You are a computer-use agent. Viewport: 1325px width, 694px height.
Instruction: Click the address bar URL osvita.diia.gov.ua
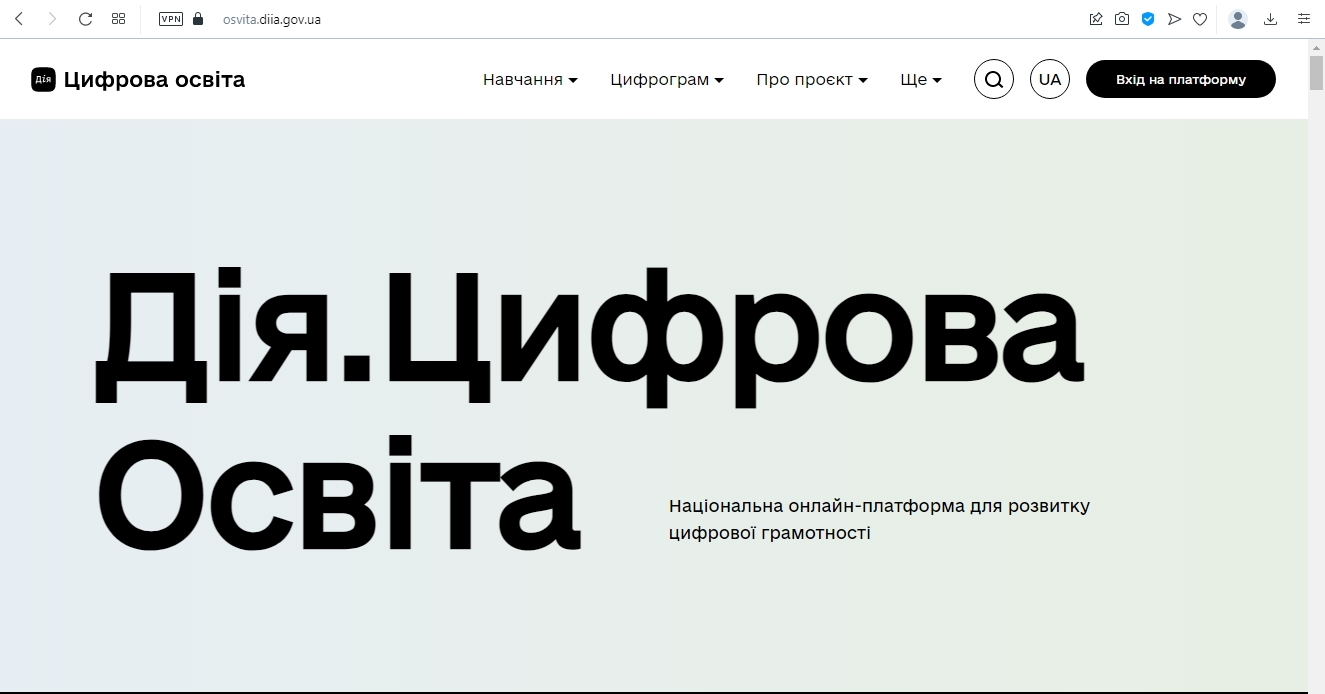[272, 19]
